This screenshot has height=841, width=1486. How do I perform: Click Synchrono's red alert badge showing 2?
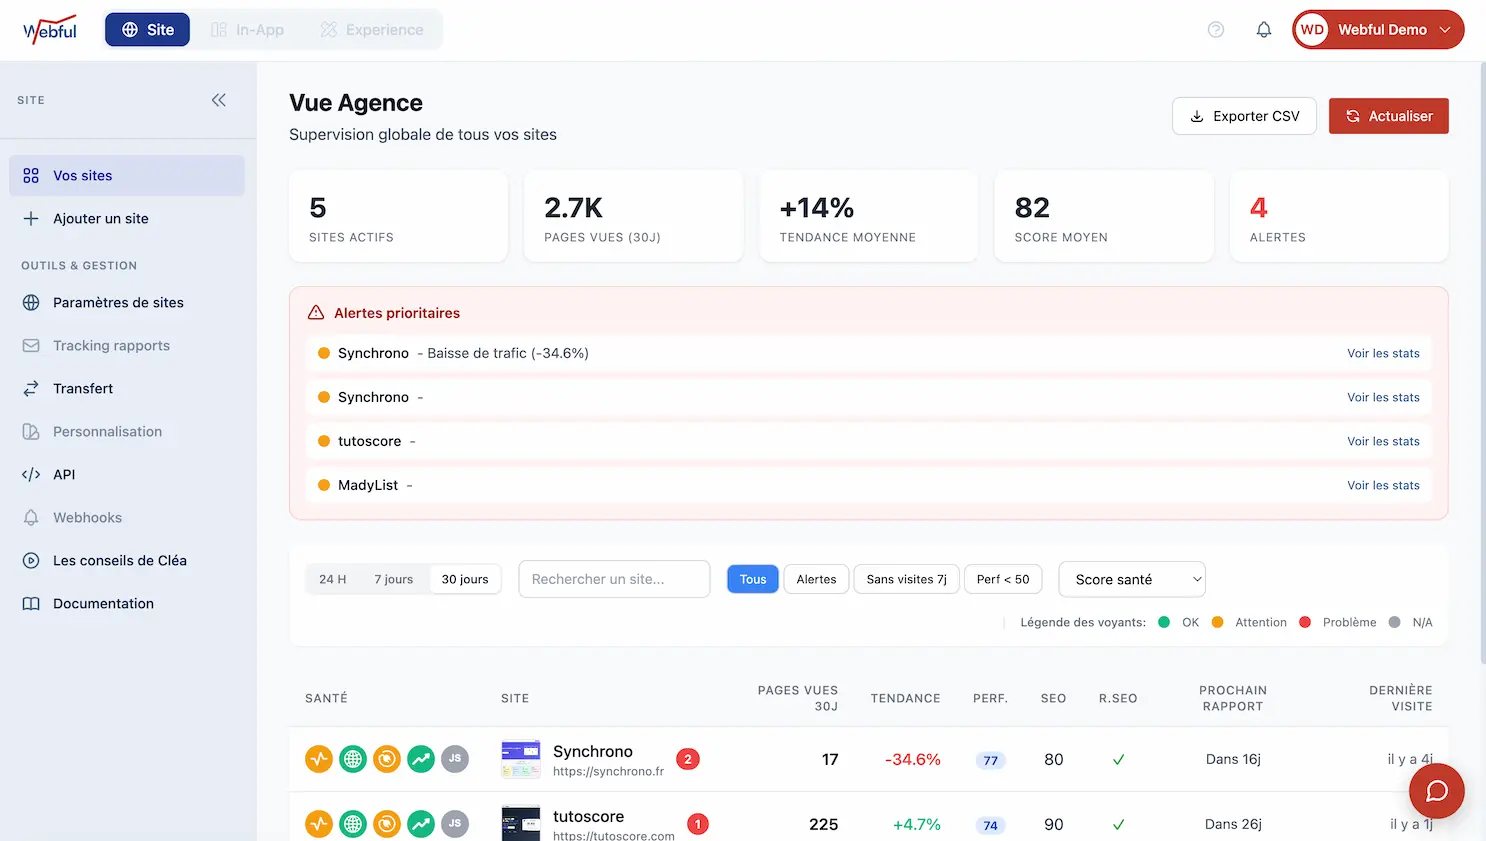pyautogui.click(x=688, y=759)
